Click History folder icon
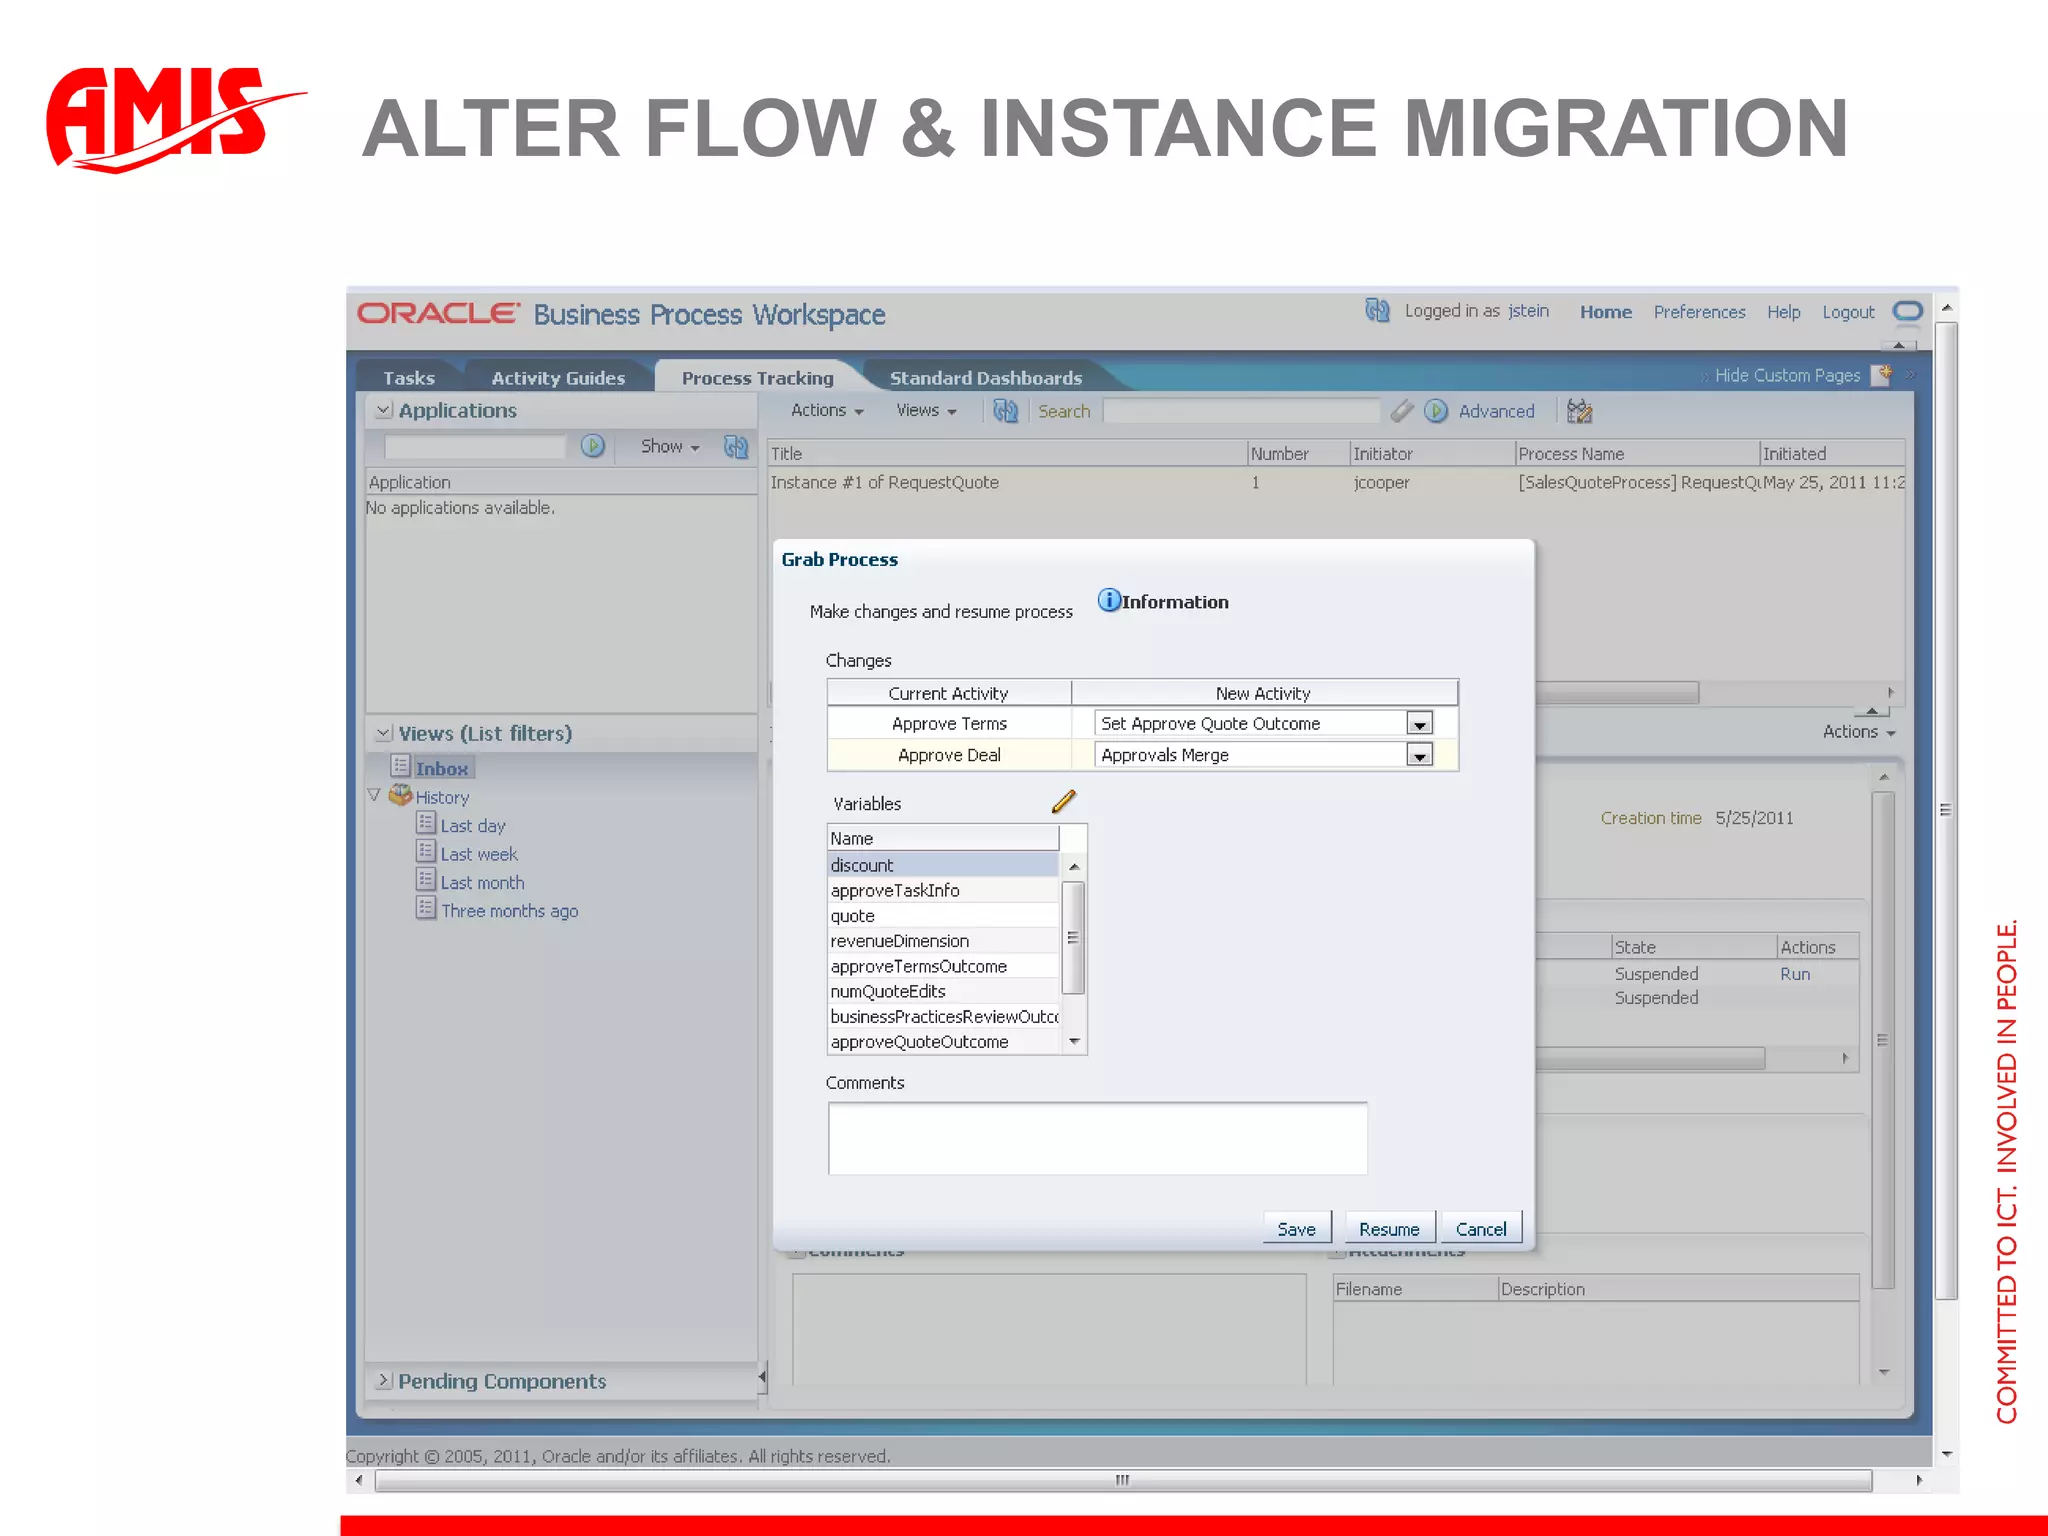Viewport: 2048px width, 1536px height. [400, 795]
